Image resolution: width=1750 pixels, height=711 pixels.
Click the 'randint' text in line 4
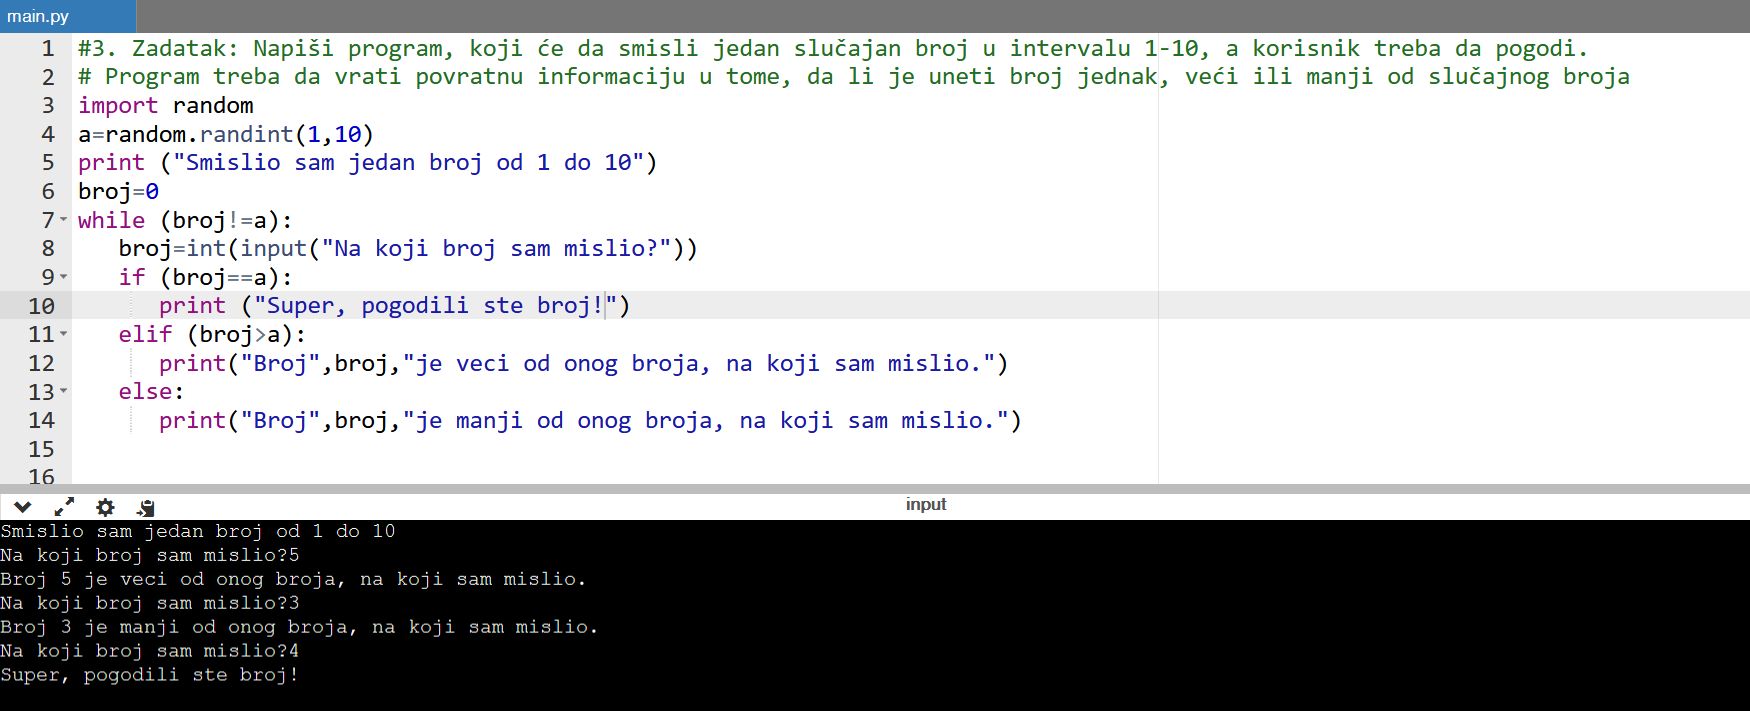pyautogui.click(x=246, y=134)
